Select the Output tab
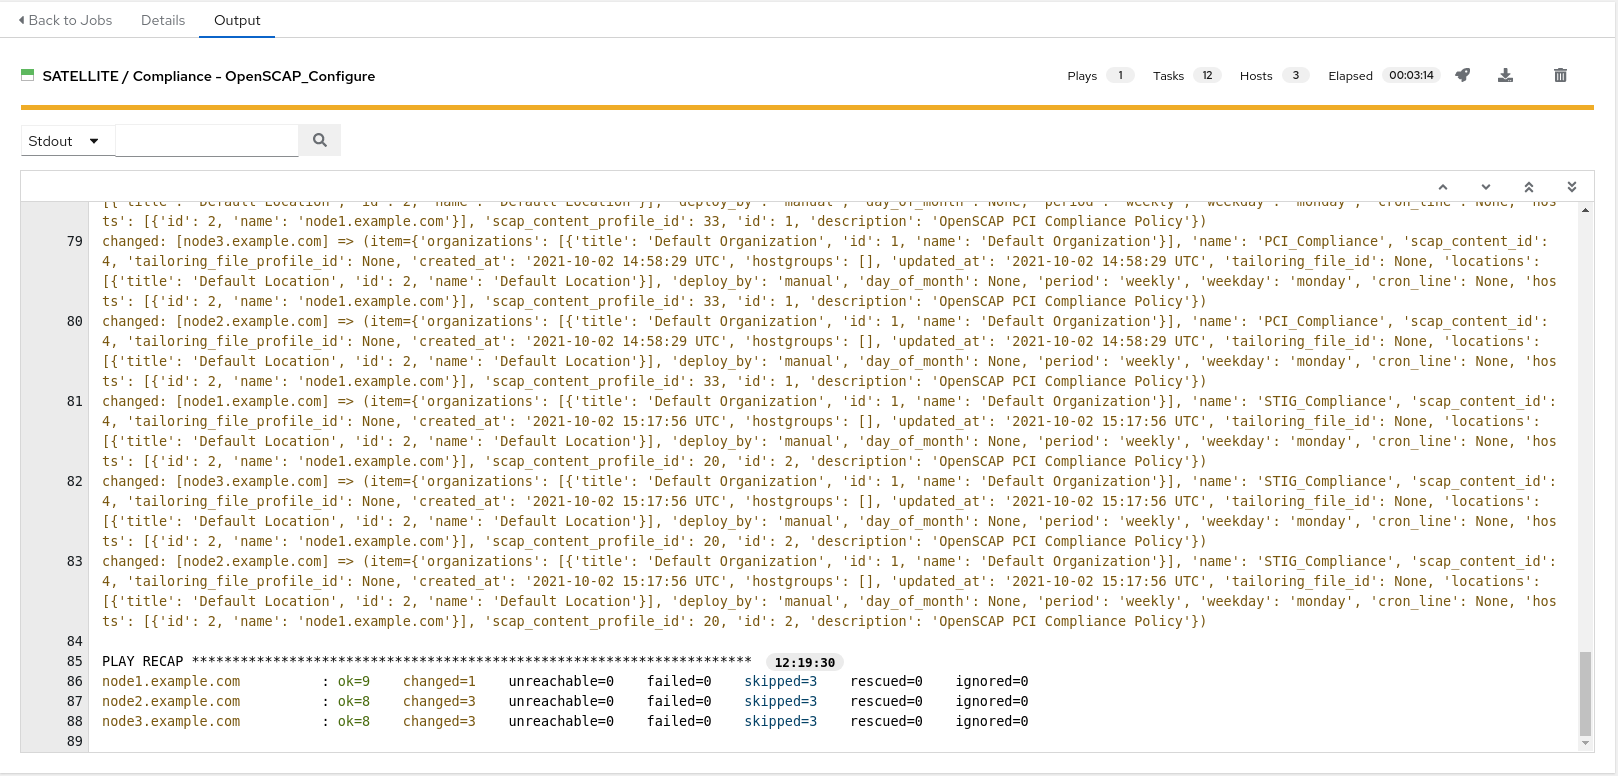Screen dimensions: 1618x776 coord(237,20)
